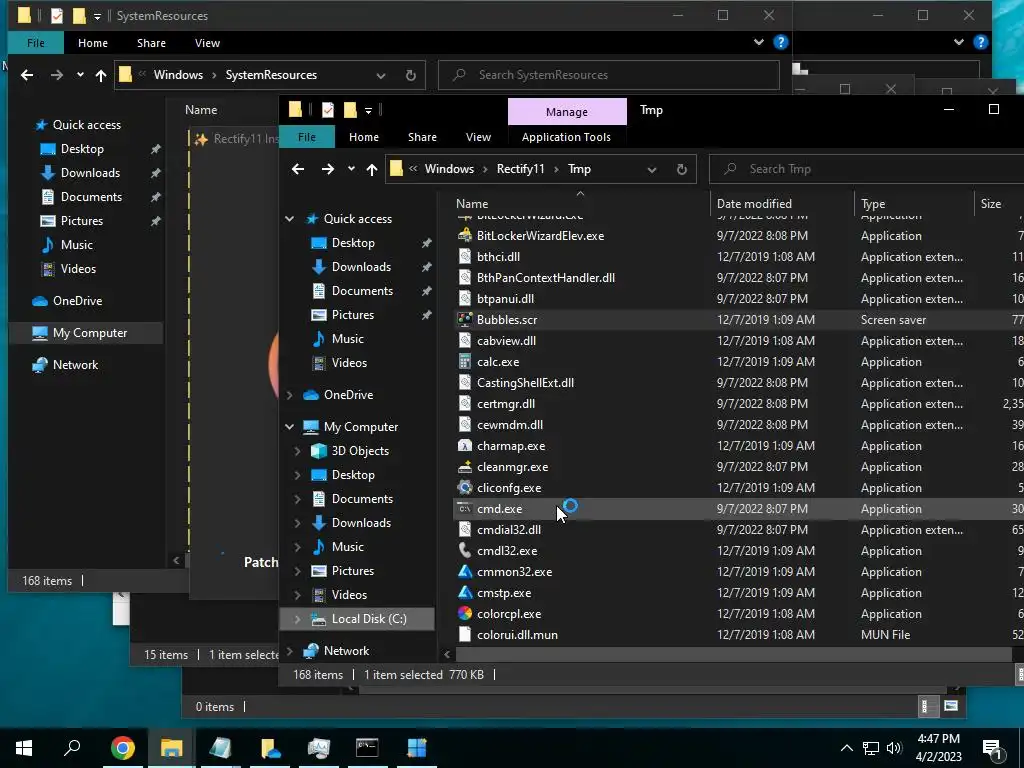
Task: Collapse Quick access in Tmp navigation pane
Action: click(289, 219)
